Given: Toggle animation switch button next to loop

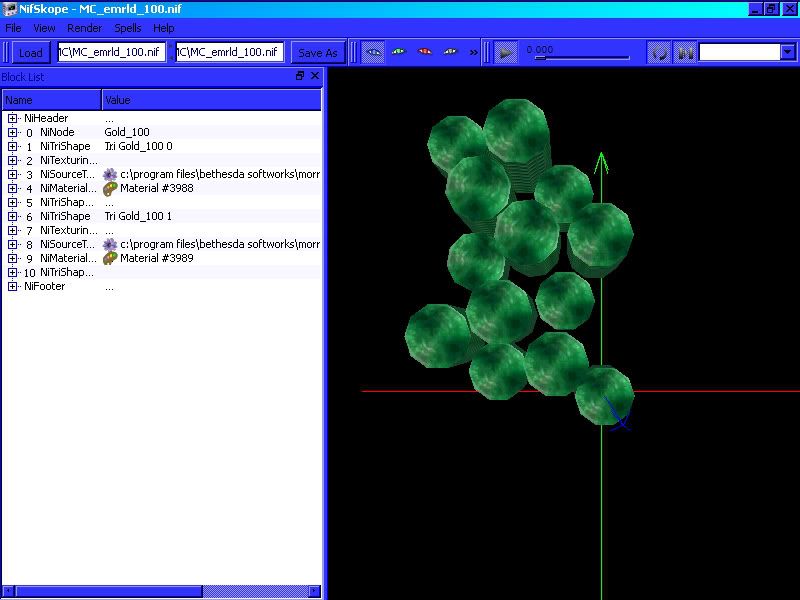Looking at the screenshot, I should coord(685,53).
